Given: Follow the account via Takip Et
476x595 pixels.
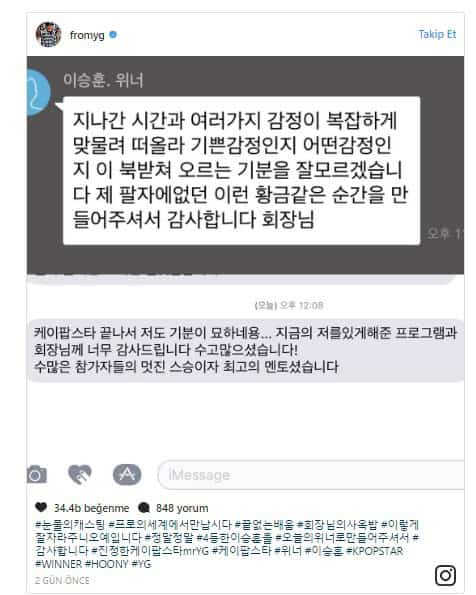Looking at the screenshot, I should click(437, 34).
